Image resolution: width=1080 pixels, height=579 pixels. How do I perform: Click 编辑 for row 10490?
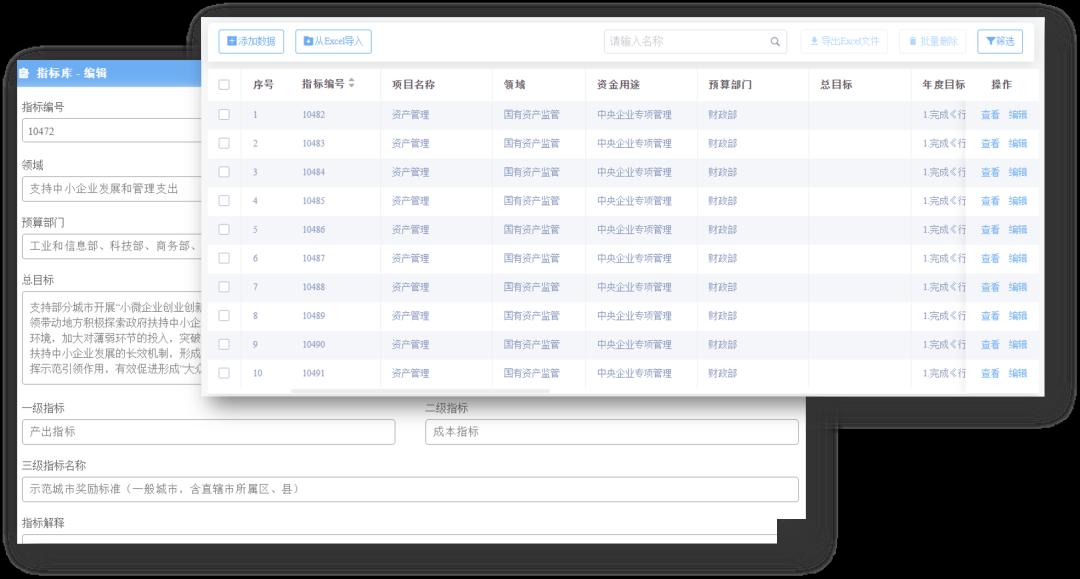coord(1017,345)
